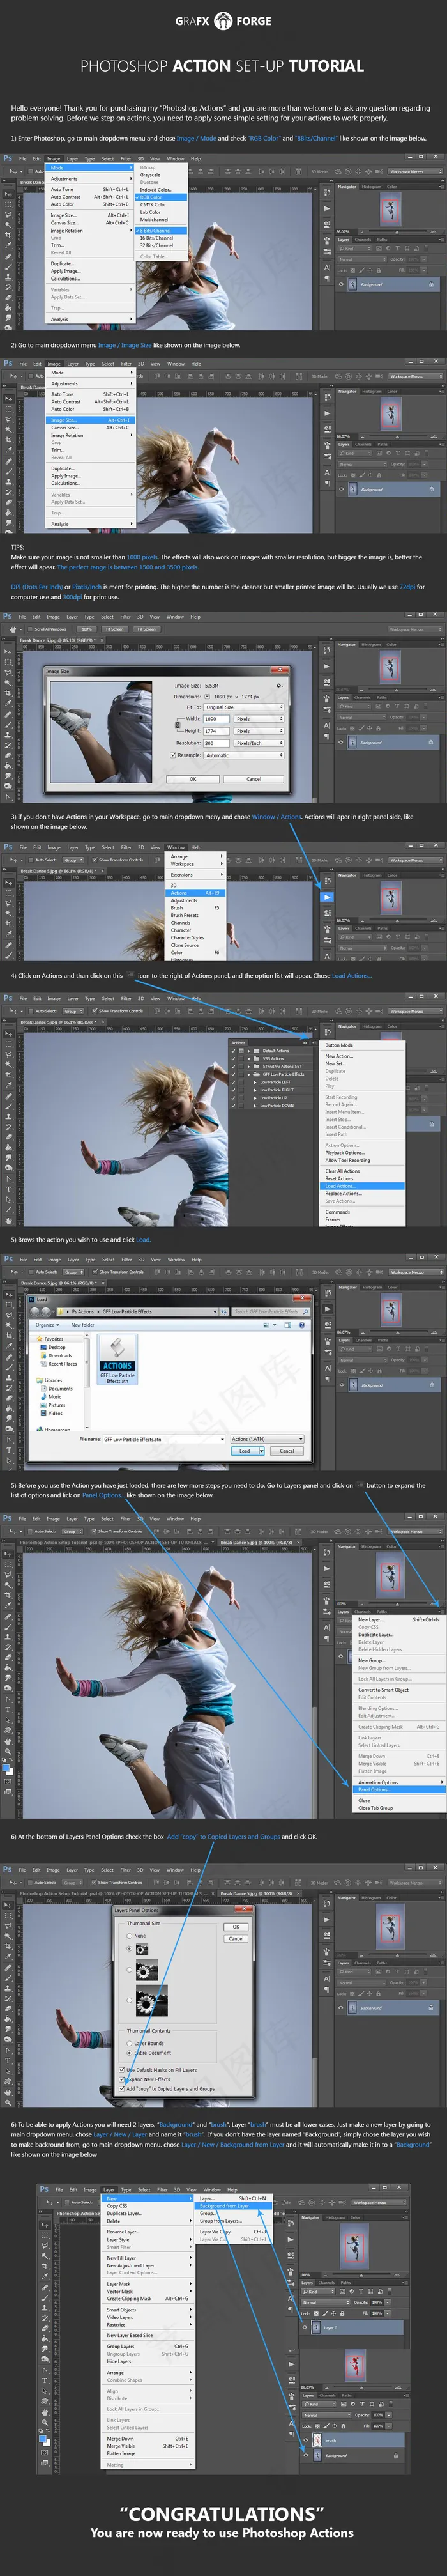
Task: Click the Load button in the Load dialog
Action: click(x=245, y=1450)
